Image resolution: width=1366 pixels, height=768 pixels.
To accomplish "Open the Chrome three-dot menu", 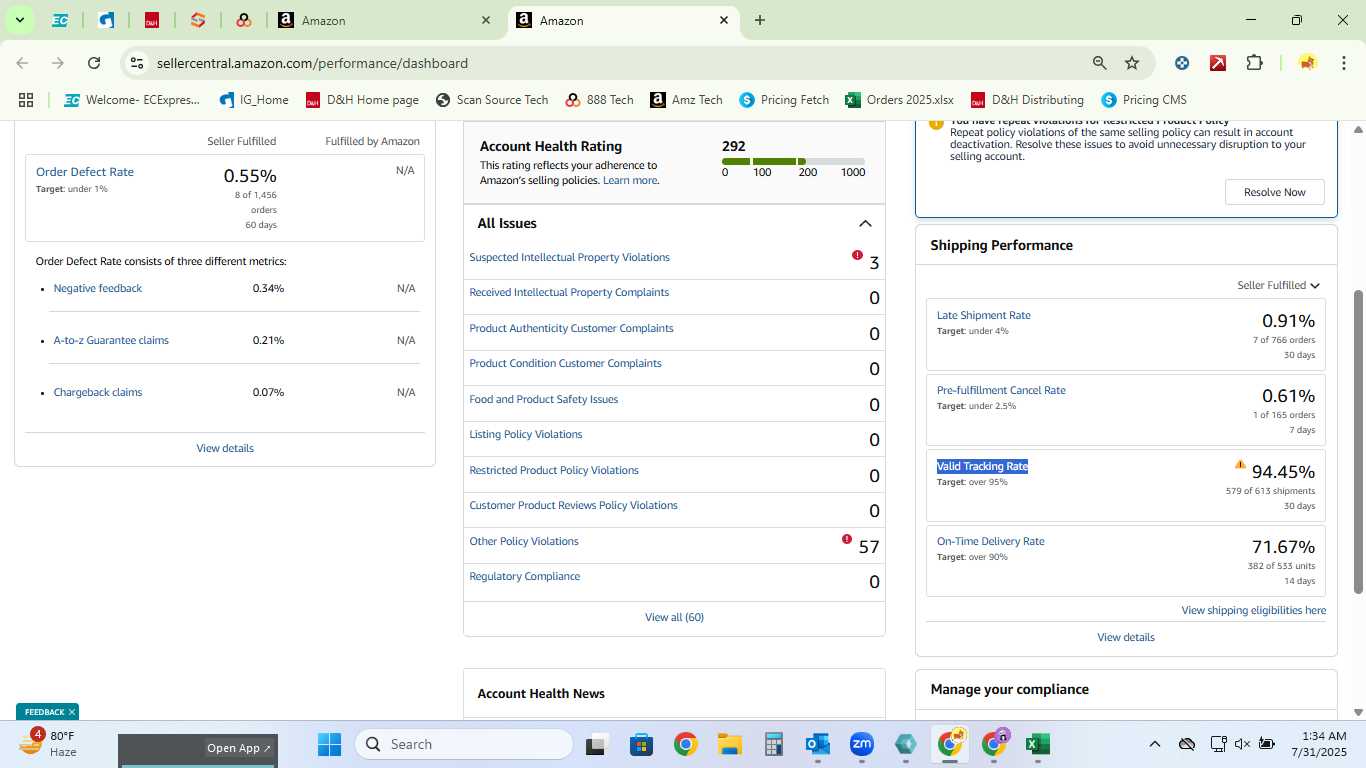I will pyautogui.click(x=1342, y=63).
